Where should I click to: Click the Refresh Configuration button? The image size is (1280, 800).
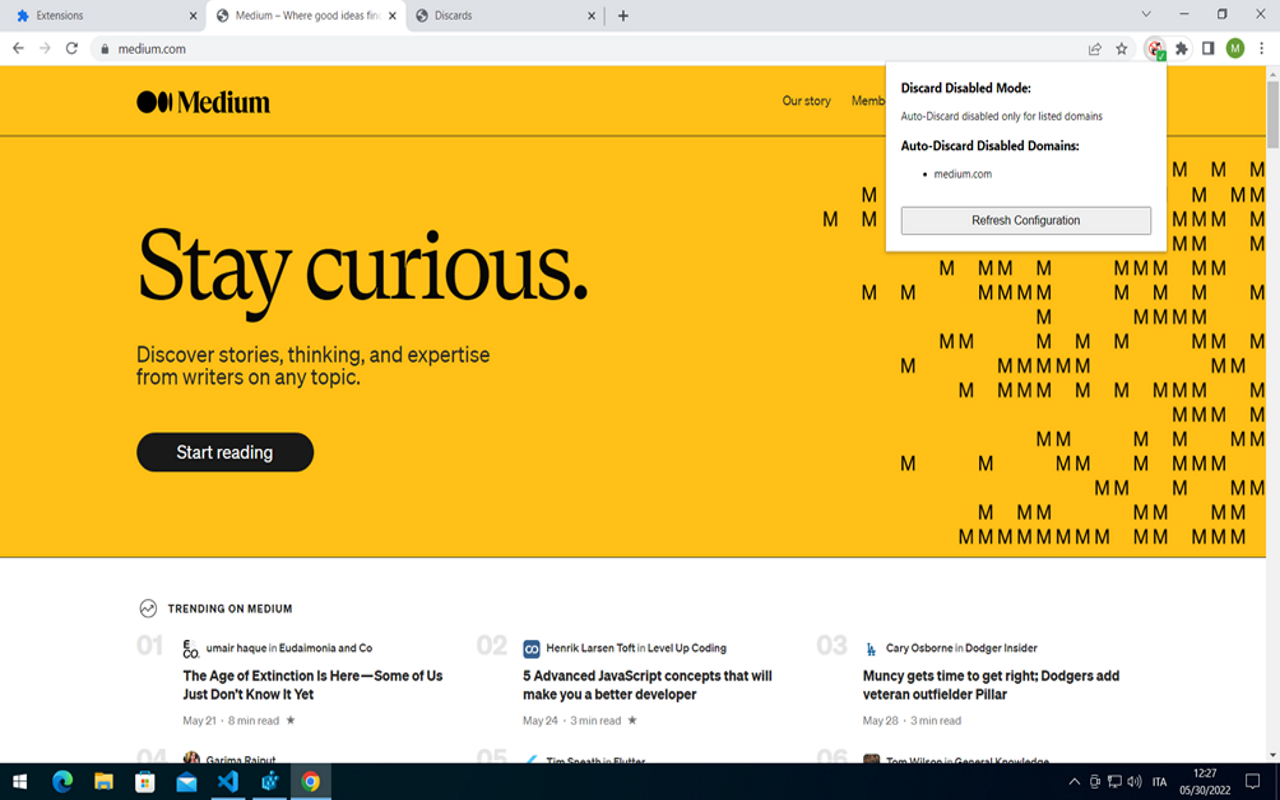tap(1026, 221)
